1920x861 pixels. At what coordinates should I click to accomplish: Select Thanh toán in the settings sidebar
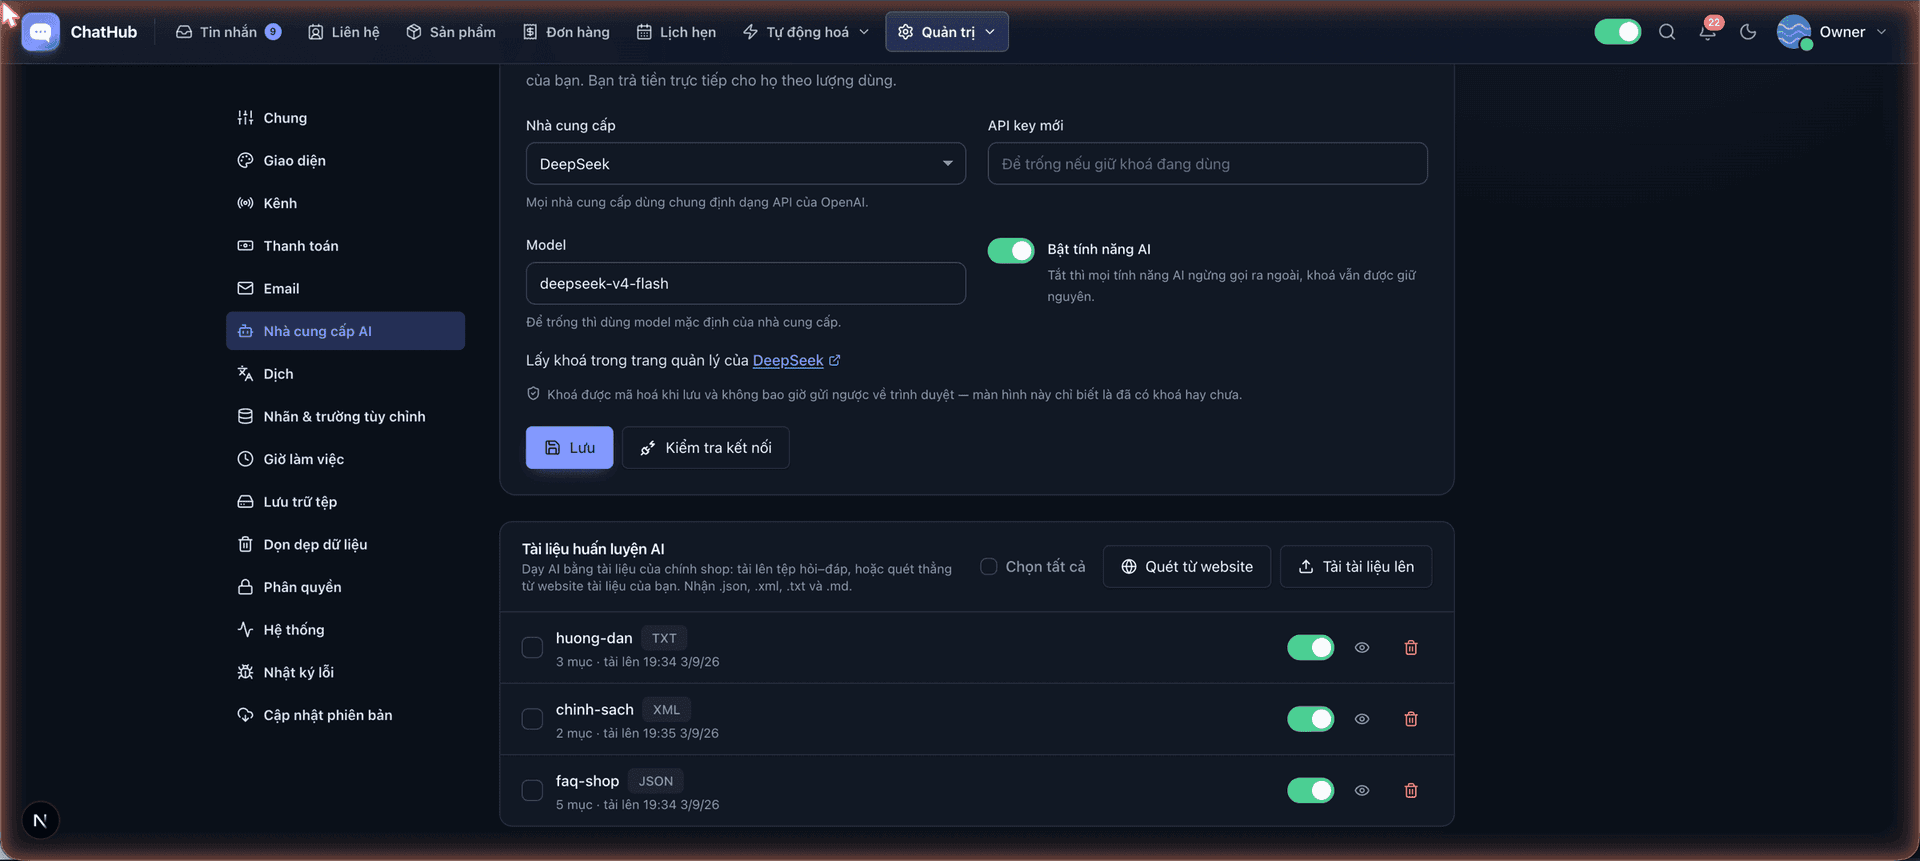coord(345,246)
